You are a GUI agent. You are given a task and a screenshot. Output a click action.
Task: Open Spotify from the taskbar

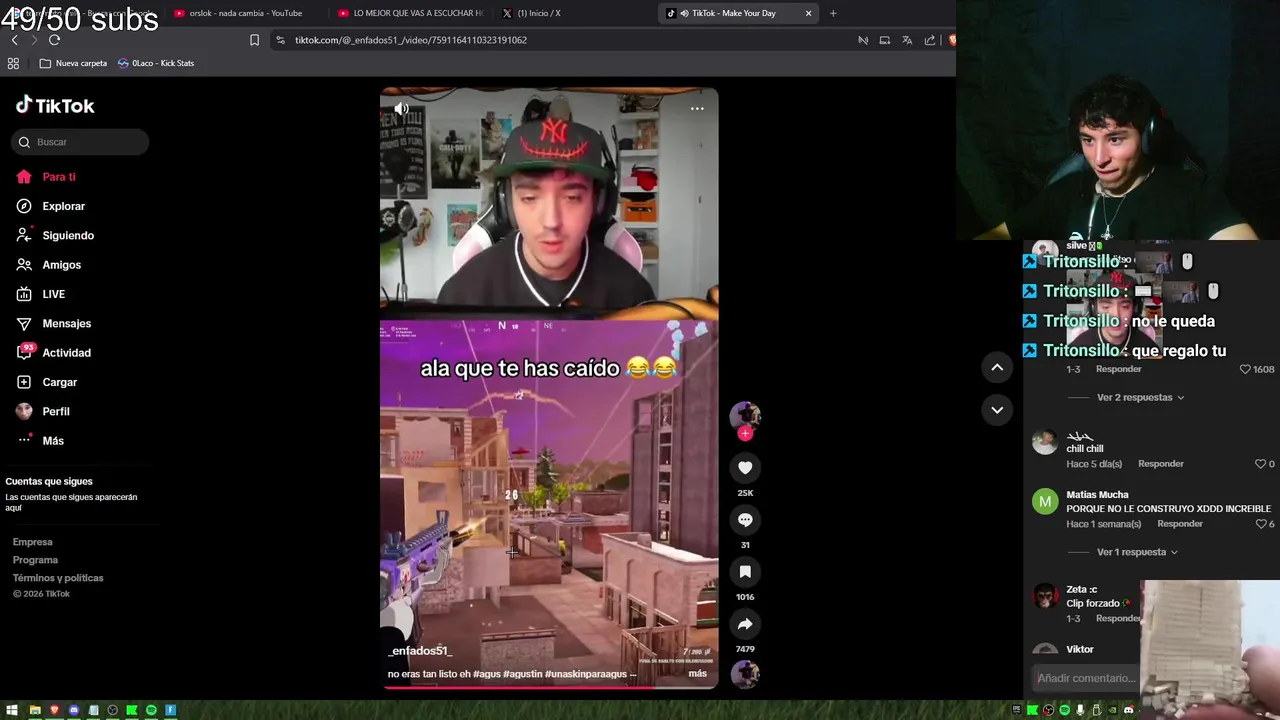point(151,710)
